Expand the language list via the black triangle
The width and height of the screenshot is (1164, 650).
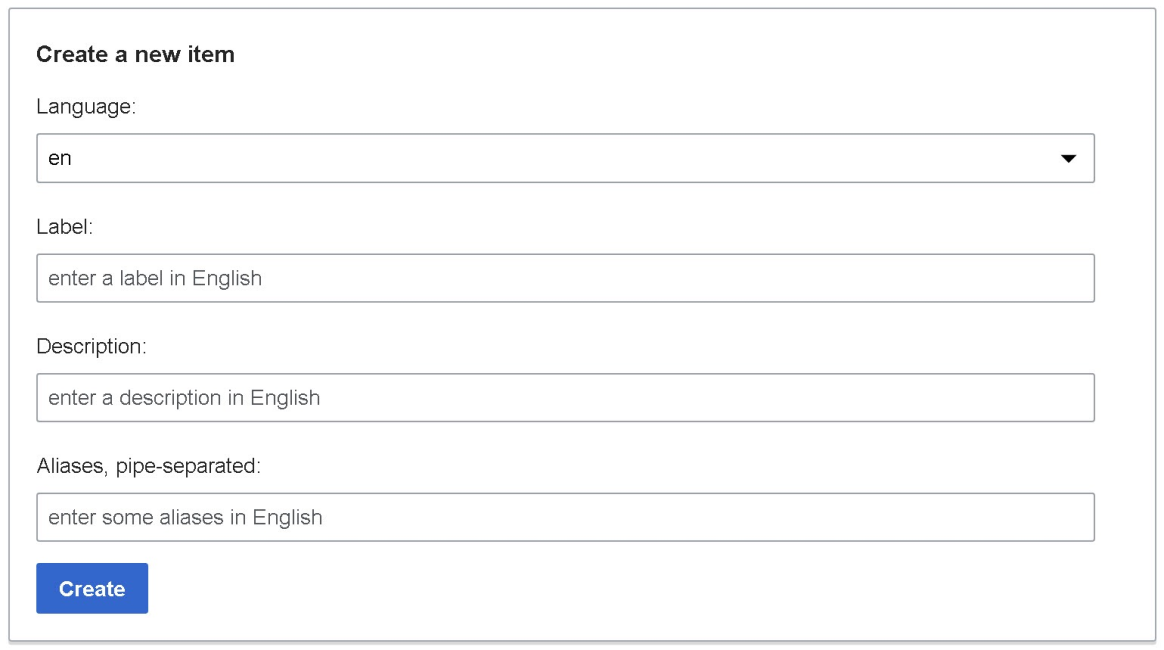(1068, 159)
